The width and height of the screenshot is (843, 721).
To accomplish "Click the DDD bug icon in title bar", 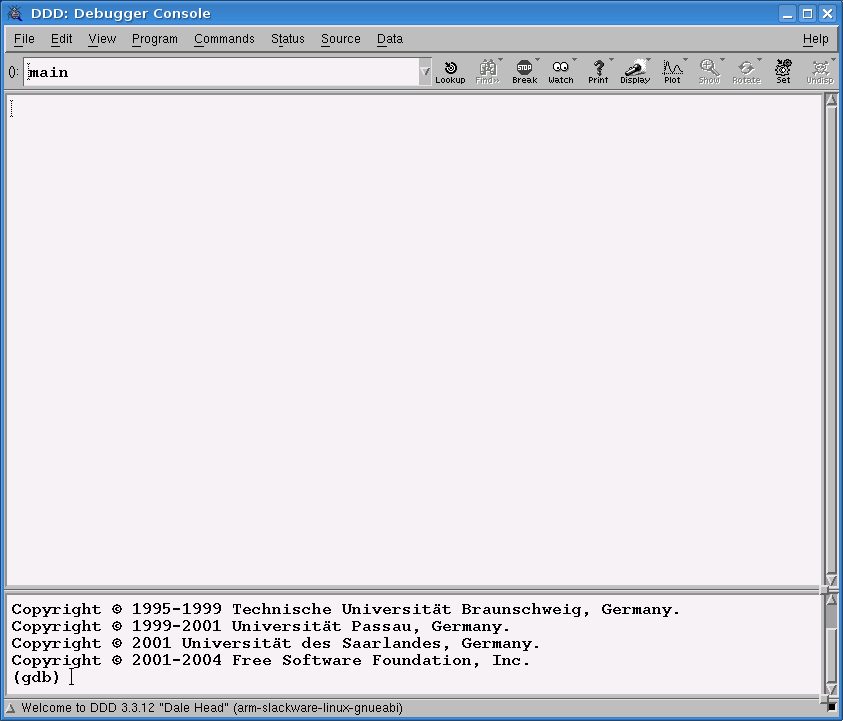I will 15,13.
